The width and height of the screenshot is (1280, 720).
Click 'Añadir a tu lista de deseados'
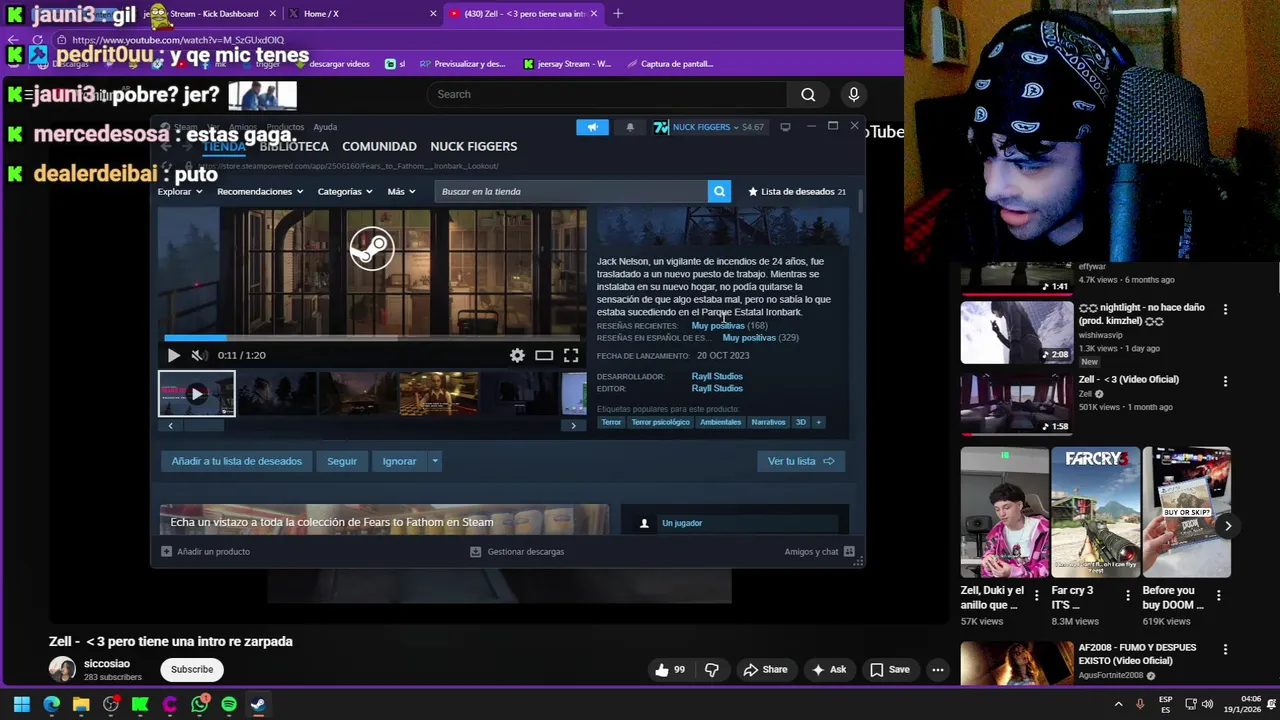[x=236, y=461]
